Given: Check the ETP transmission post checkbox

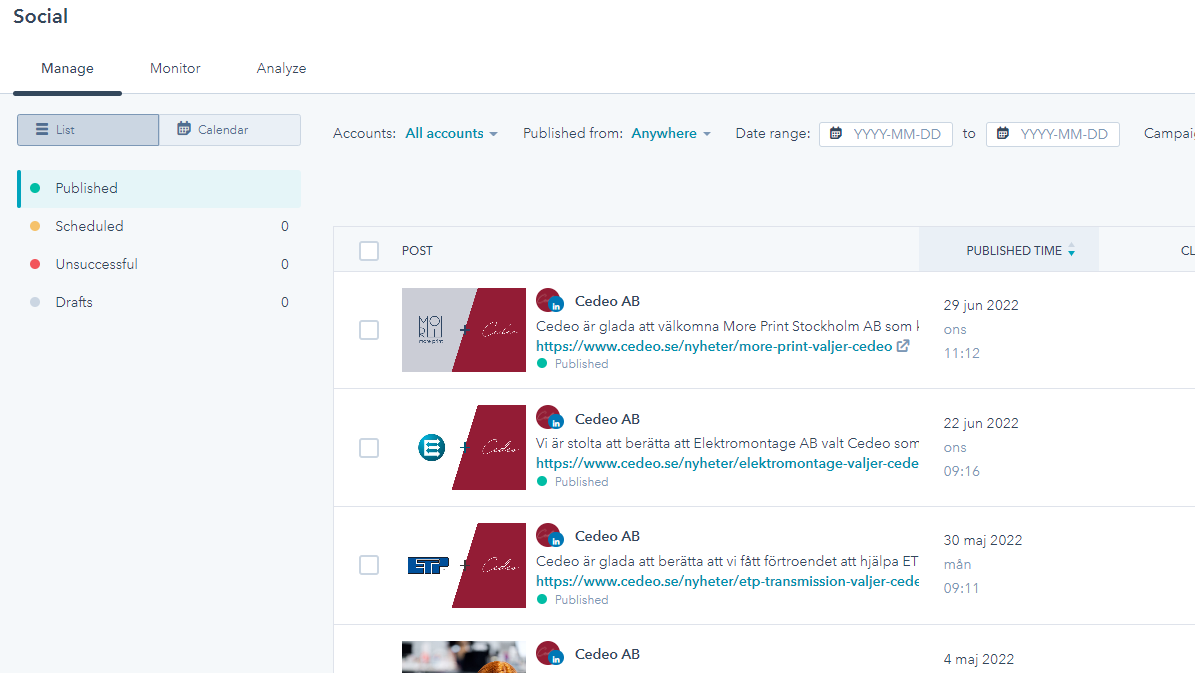Looking at the screenshot, I should click(x=369, y=565).
